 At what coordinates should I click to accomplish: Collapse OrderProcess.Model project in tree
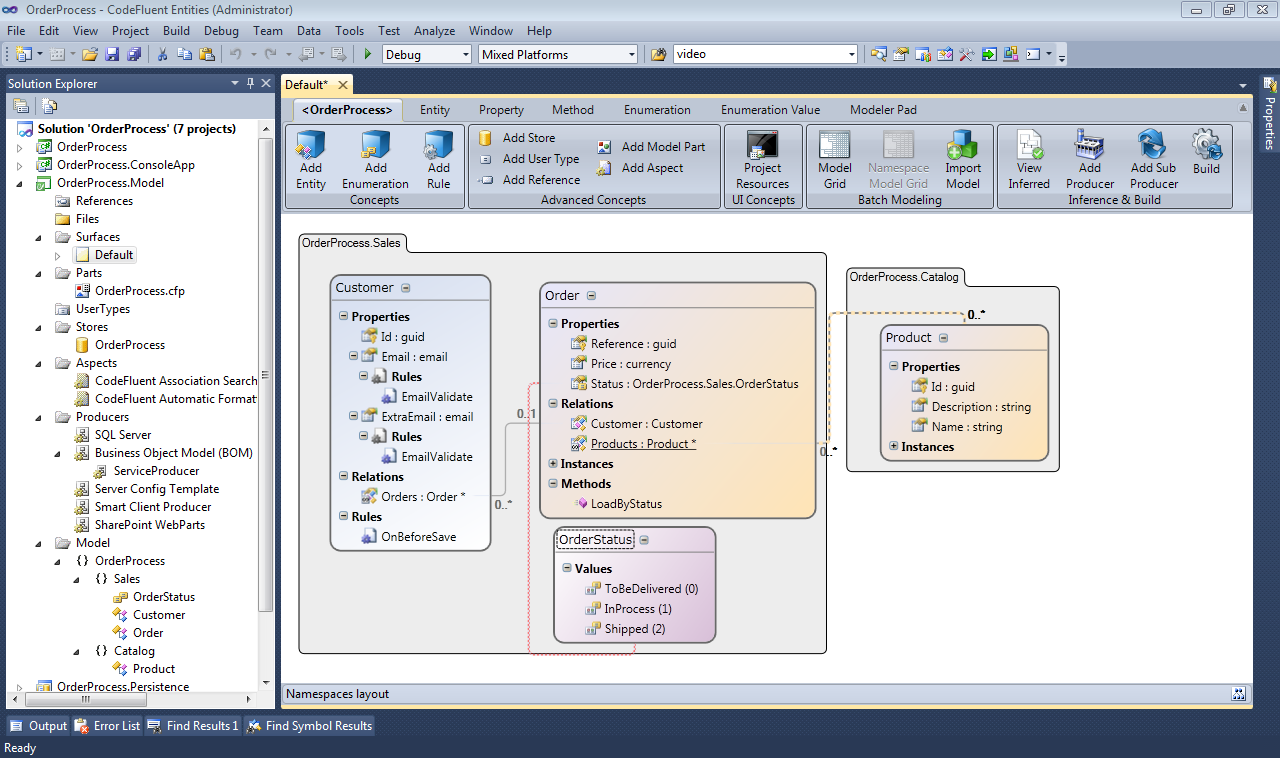point(19,183)
